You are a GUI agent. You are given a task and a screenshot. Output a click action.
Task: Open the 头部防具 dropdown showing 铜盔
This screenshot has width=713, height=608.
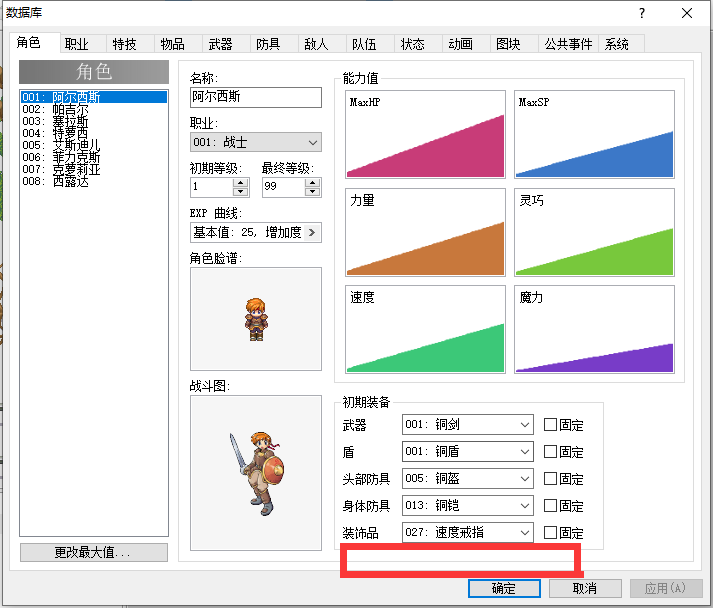(467, 478)
